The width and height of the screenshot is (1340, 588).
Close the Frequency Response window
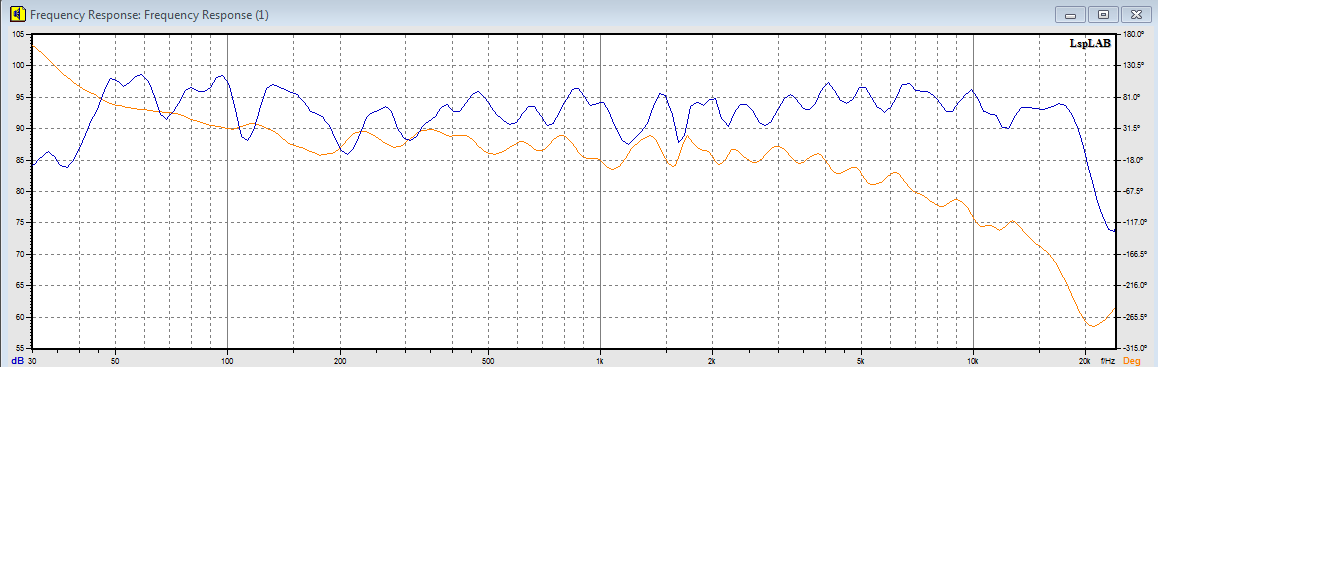coord(1136,14)
